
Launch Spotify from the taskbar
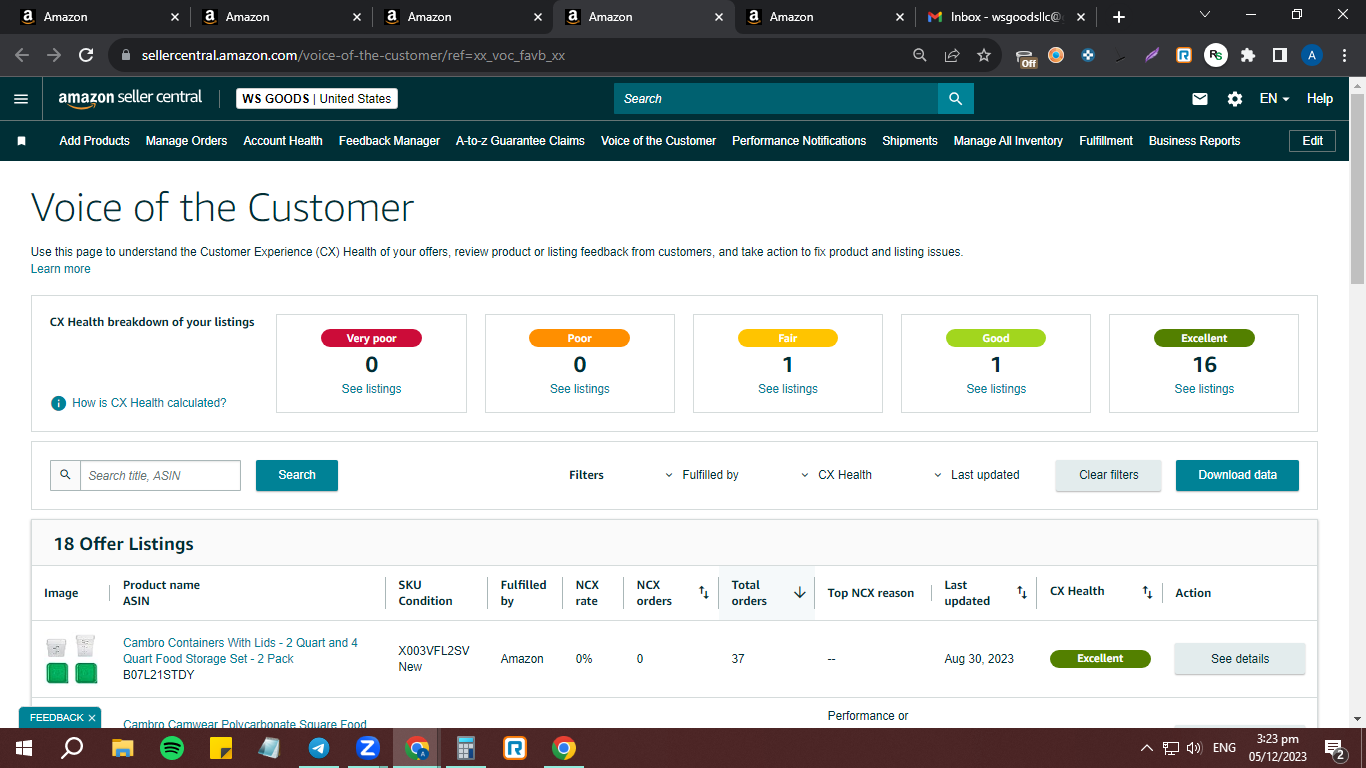coord(172,748)
